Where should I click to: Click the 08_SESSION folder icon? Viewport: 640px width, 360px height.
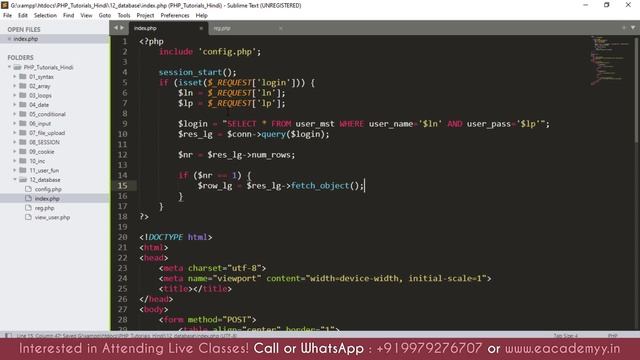coord(23,142)
